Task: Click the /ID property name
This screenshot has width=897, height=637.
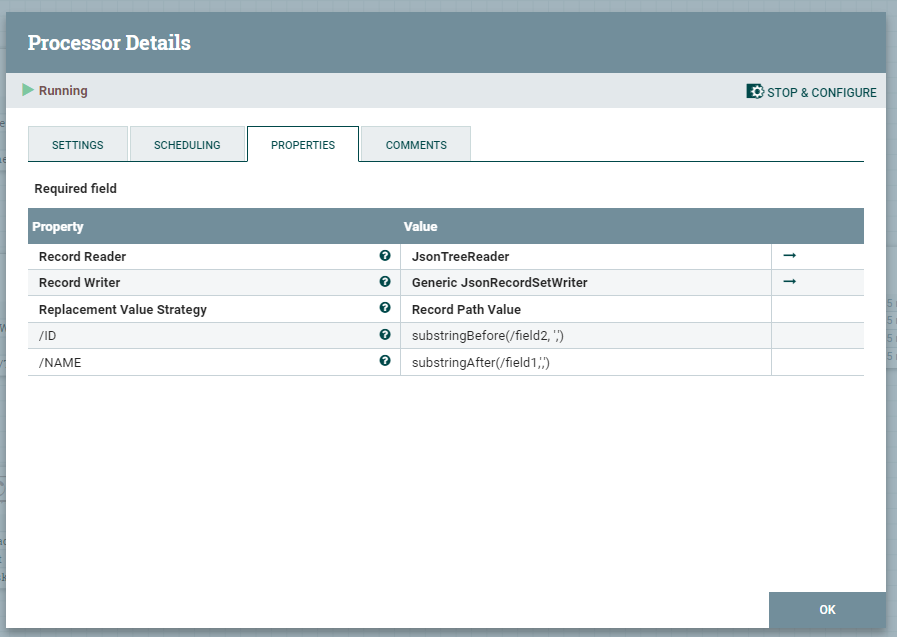Action: pyautogui.click(x=47, y=336)
